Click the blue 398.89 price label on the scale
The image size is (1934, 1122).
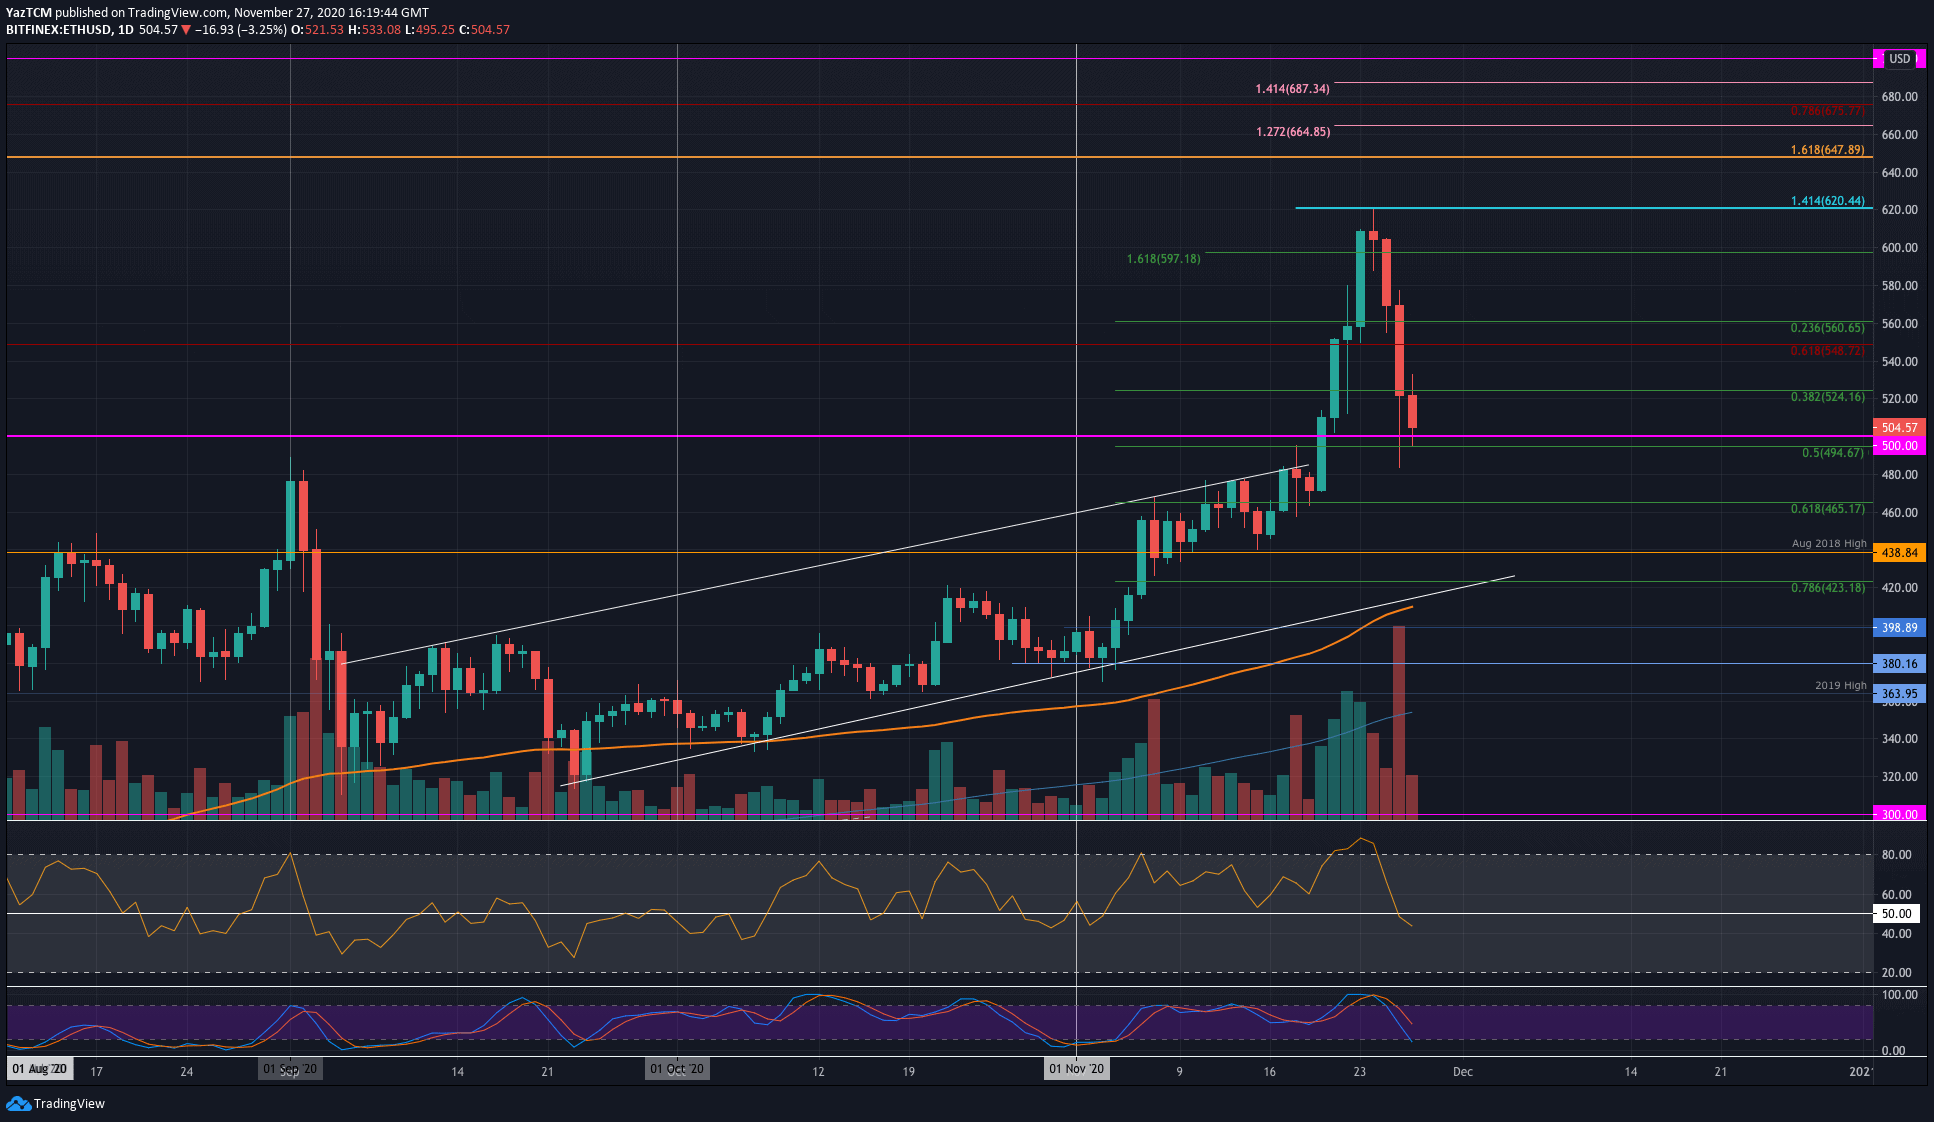click(x=1898, y=627)
